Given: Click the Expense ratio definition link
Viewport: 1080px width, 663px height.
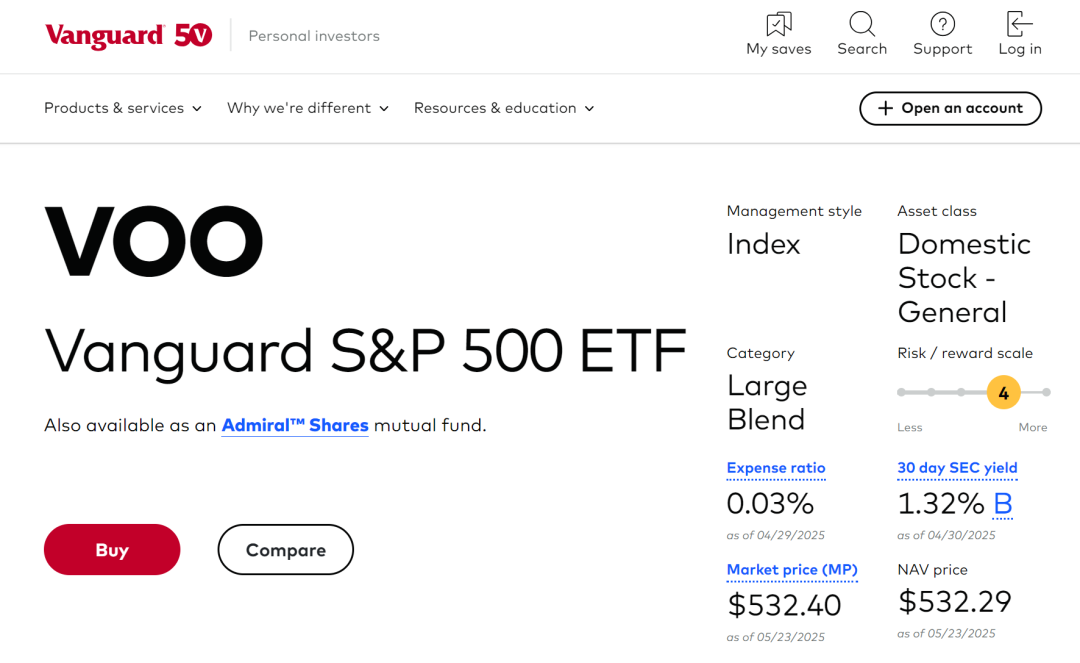Looking at the screenshot, I should coord(776,468).
